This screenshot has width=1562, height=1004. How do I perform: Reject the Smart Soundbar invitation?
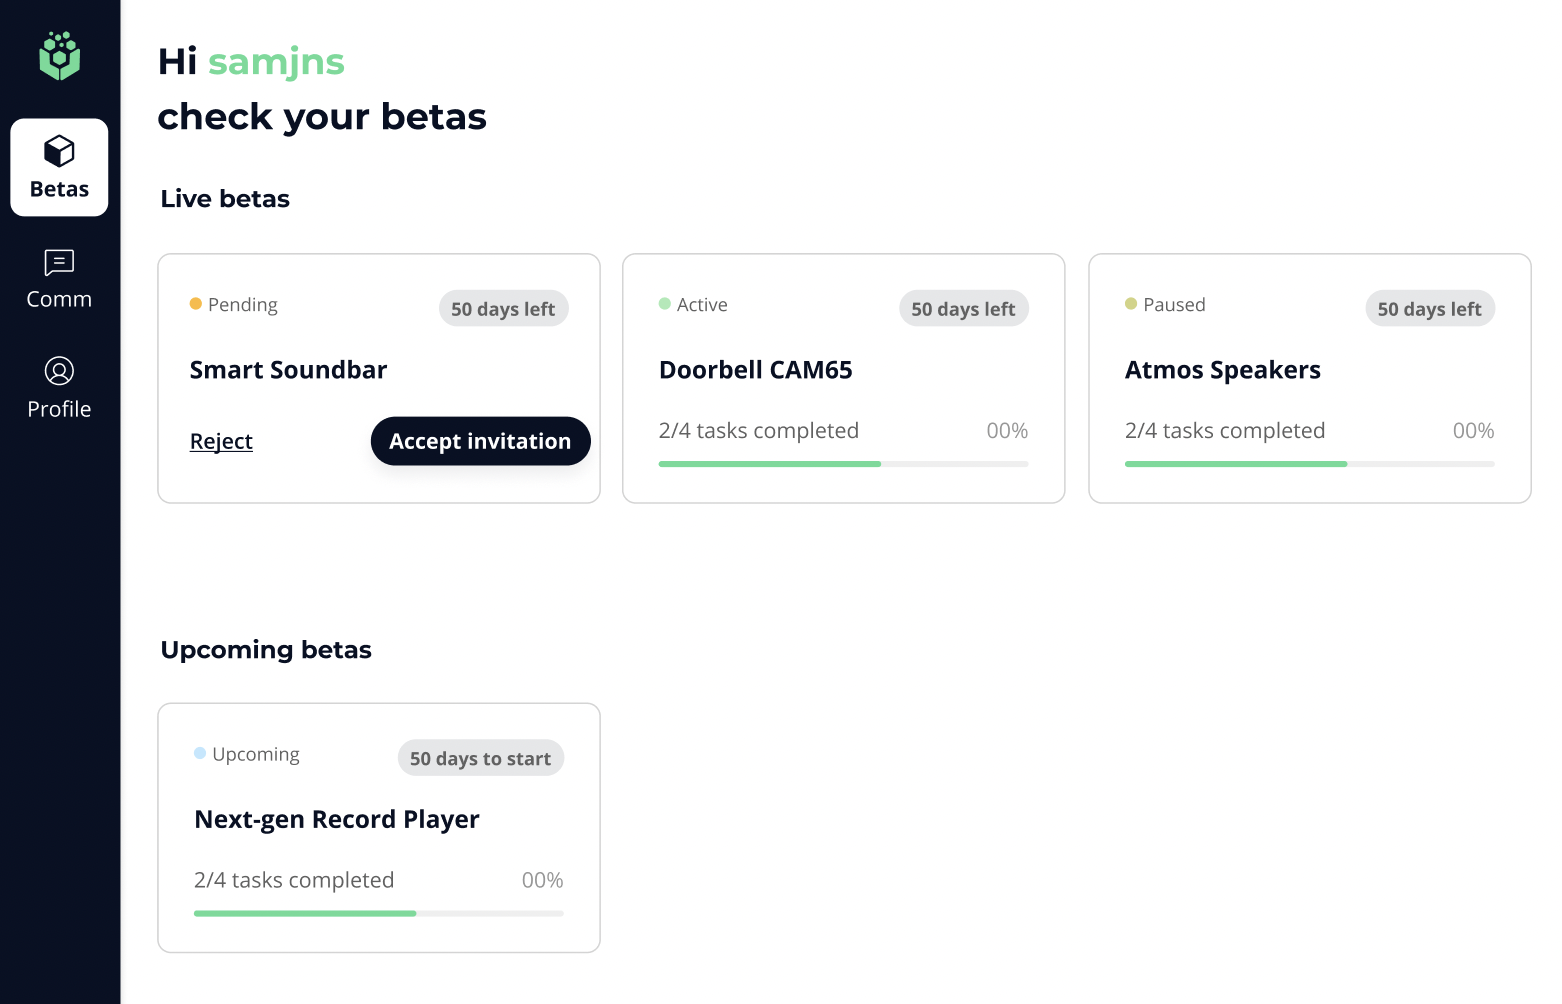pos(221,441)
